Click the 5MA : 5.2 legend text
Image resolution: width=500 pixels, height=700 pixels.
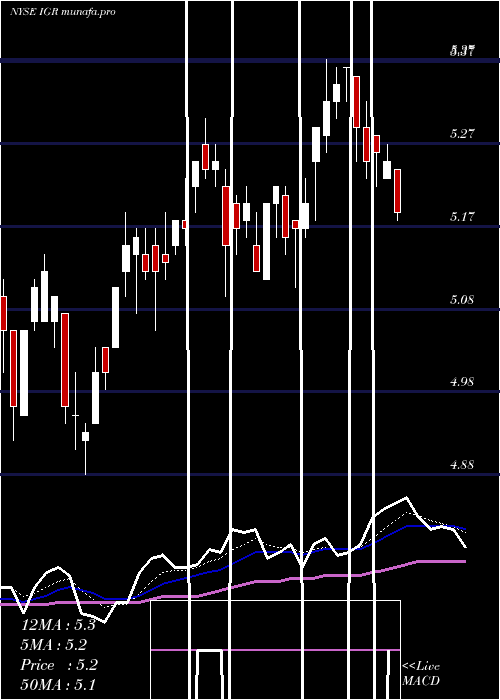click(x=54, y=645)
